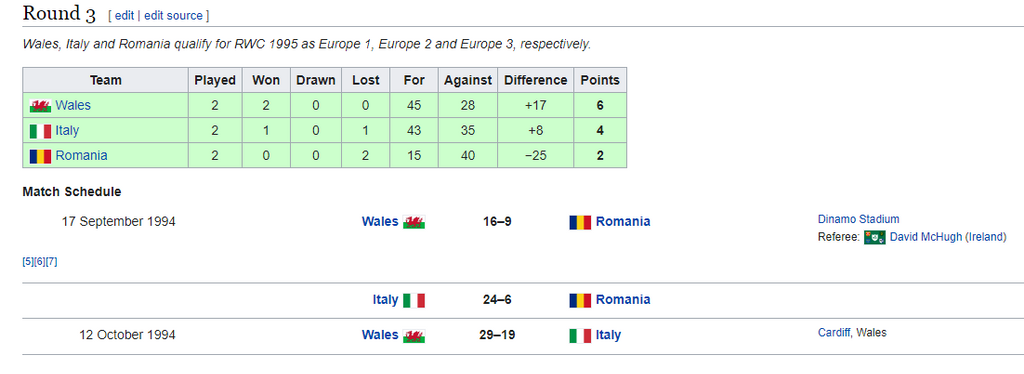Follow the Cardiff venue link
Image resolution: width=1024 pixels, height=374 pixels.
point(834,332)
